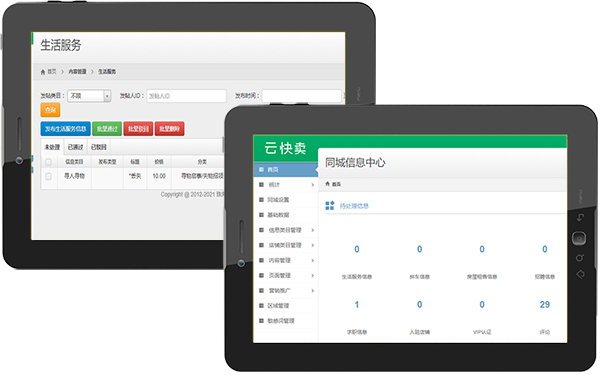Click the home icon in 生活服务 breadcrumb
600x375 pixels.
[43, 72]
